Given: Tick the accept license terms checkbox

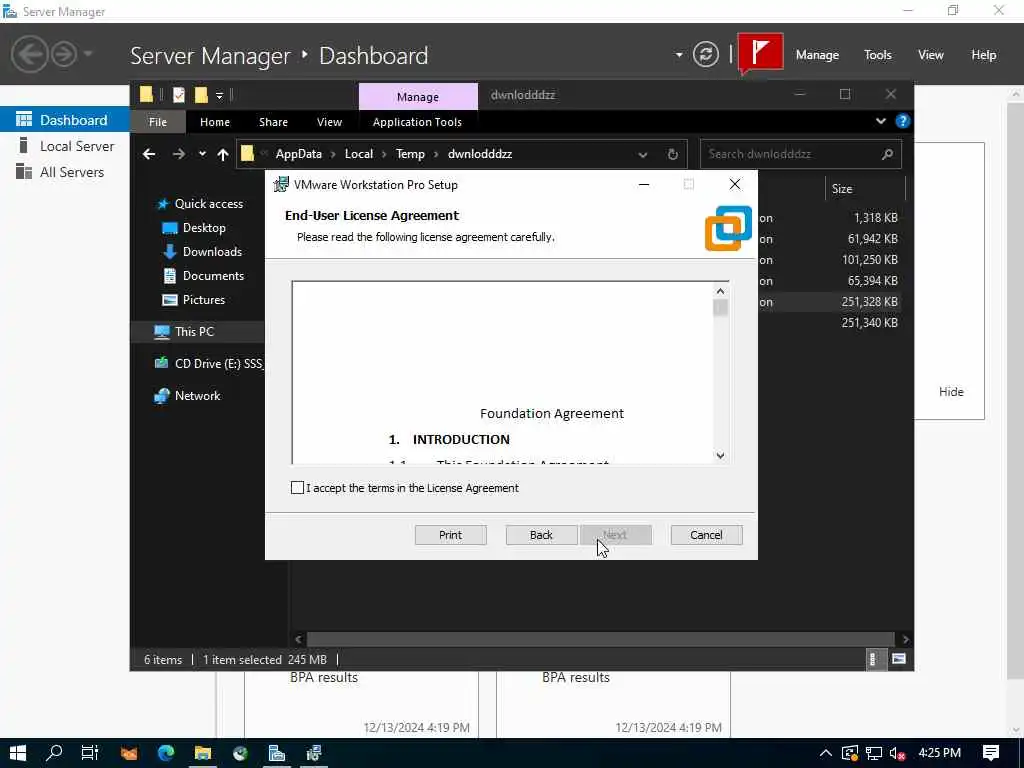Looking at the screenshot, I should click(297, 488).
